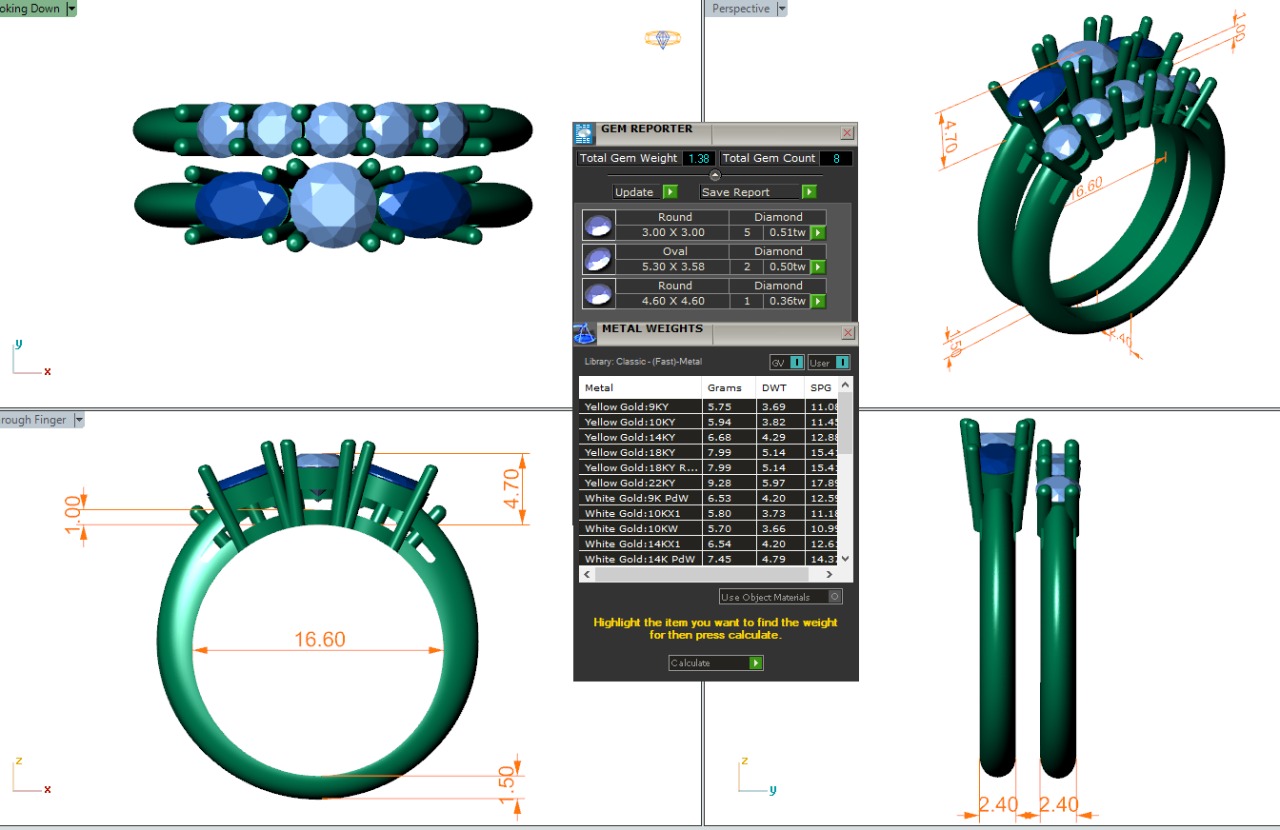1280x830 pixels.
Task: Select the Through Finger viewport tab
Action: click(32, 420)
